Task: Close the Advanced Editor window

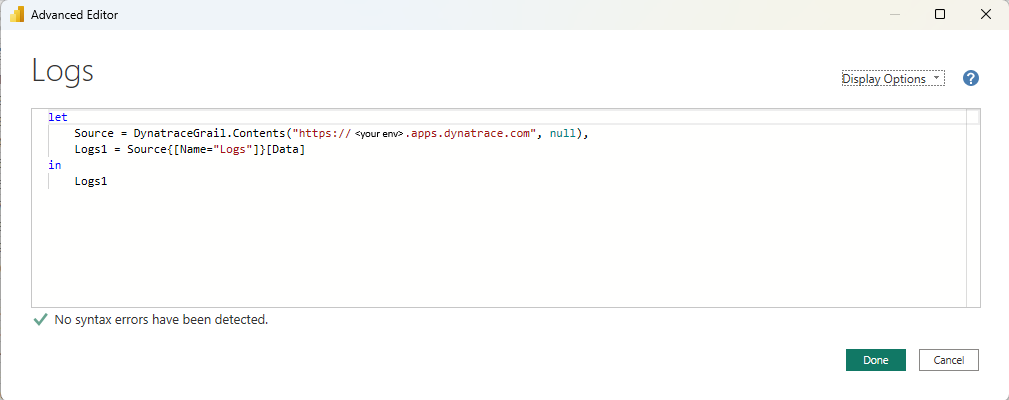Action: (x=985, y=14)
